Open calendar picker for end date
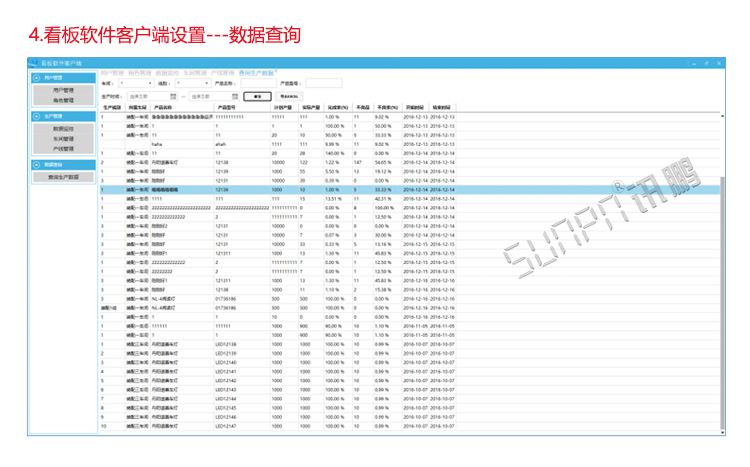This screenshot has height=467, width=750. pos(233,96)
